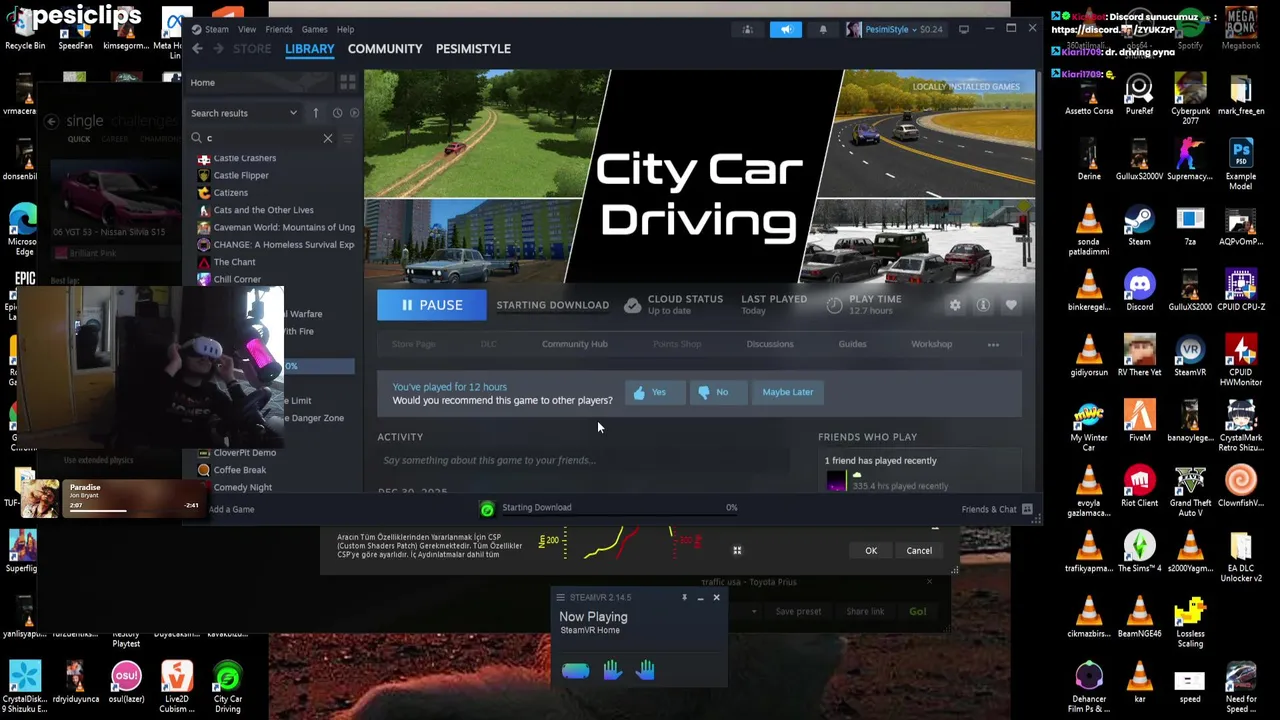Toggle sort direction arrow in library sidebar
Viewport: 1280px width, 720px height.
tap(315, 113)
